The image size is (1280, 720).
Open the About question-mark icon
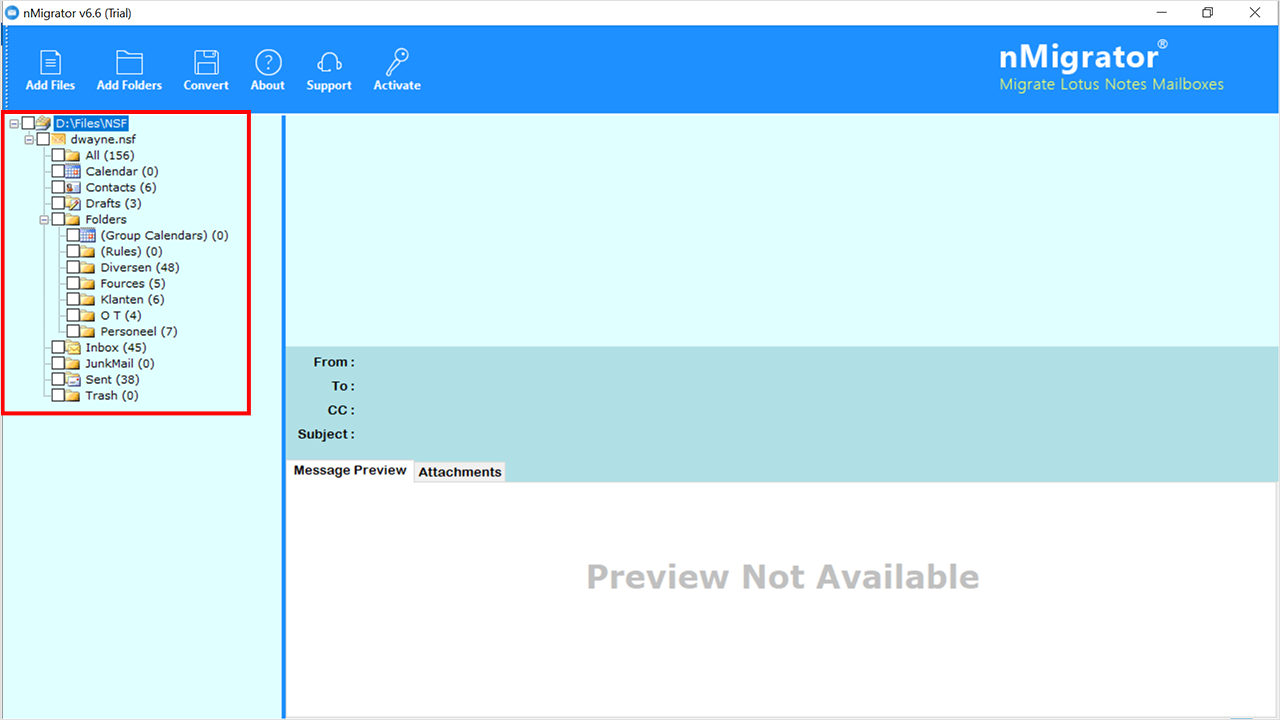(x=268, y=62)
